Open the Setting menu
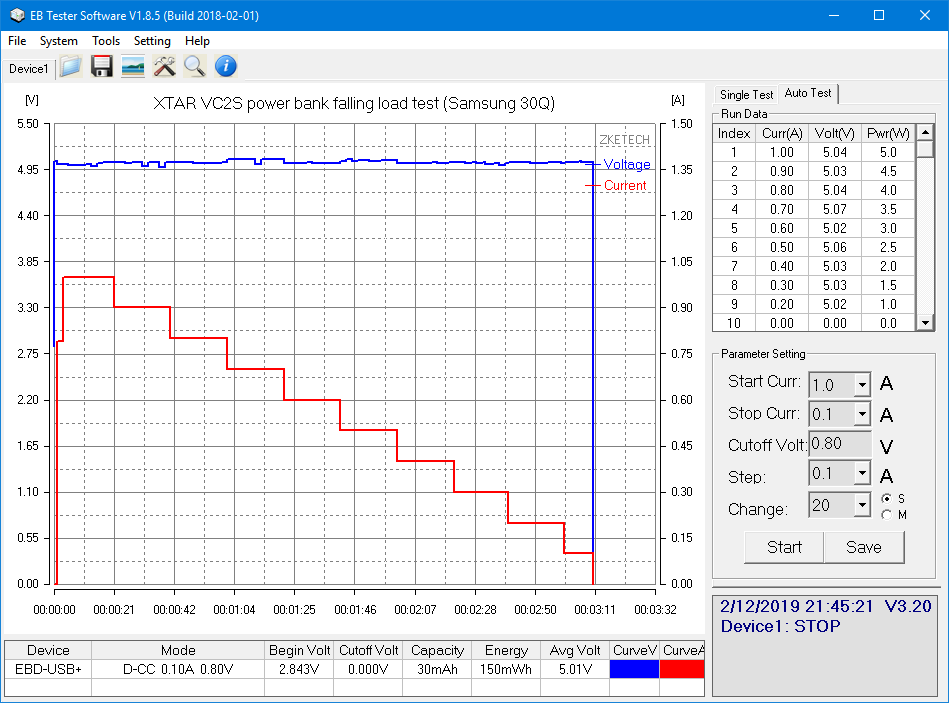949x703 pixels. tap(152, 41)
